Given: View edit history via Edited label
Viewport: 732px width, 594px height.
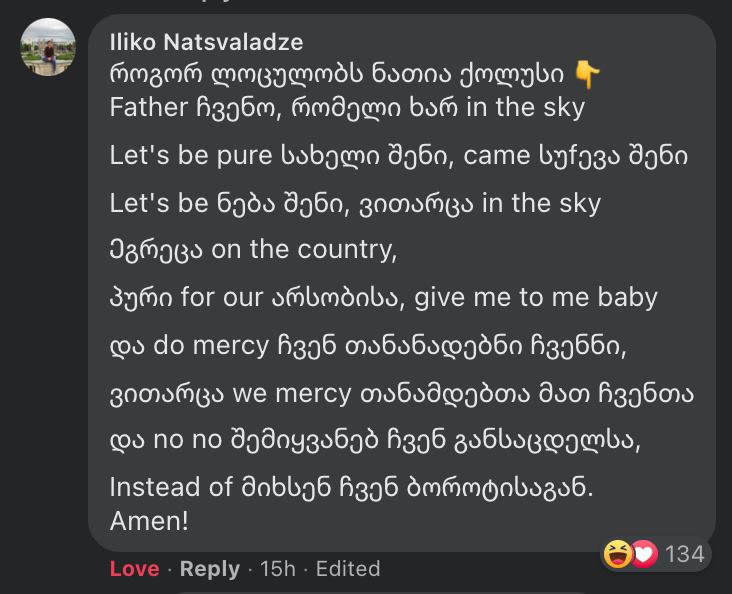Looking at the screenshot, I should click(348, 569).
